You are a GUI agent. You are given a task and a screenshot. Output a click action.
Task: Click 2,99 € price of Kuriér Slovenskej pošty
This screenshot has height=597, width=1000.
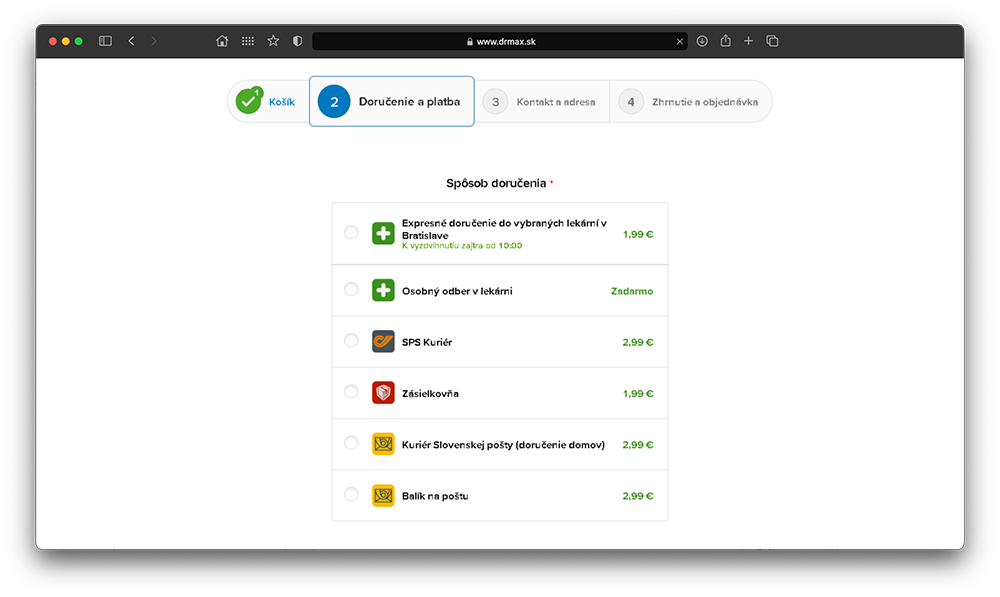[x=638, y=445]
